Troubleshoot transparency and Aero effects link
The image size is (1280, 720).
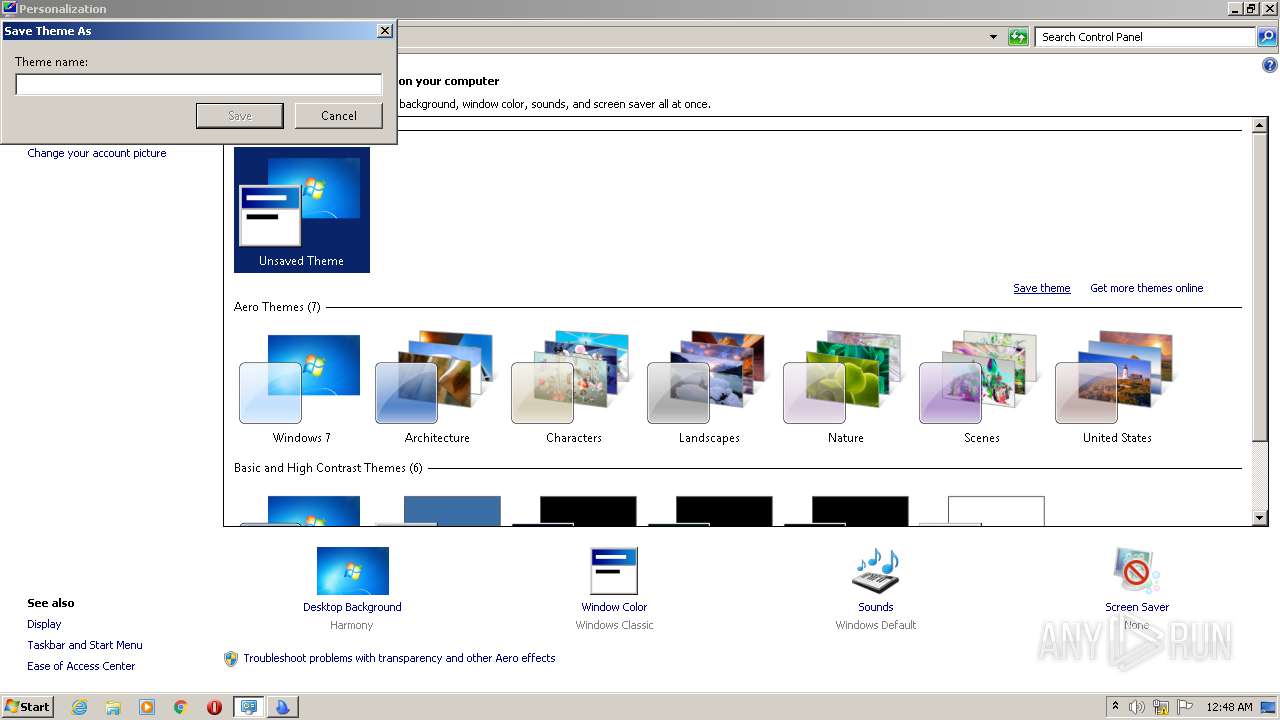click(x=399, y=658)
